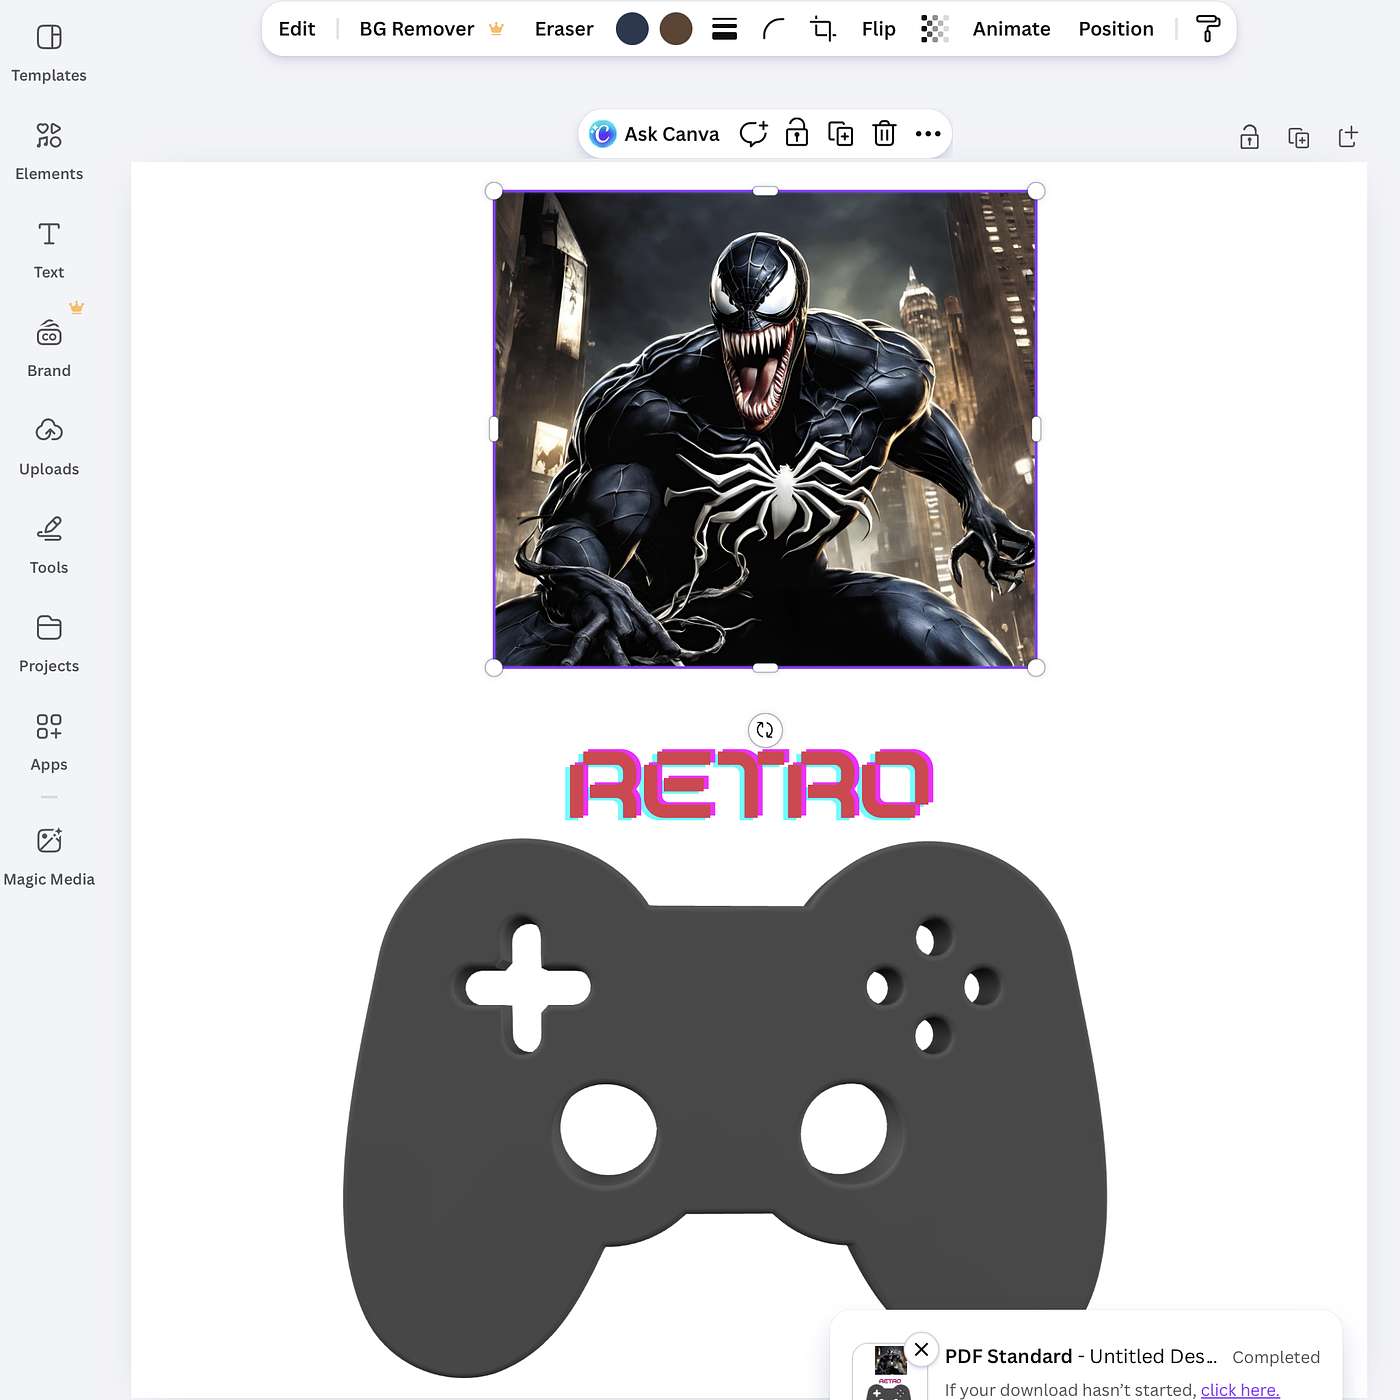Select the RETRO text graphic

coord(750,785)
